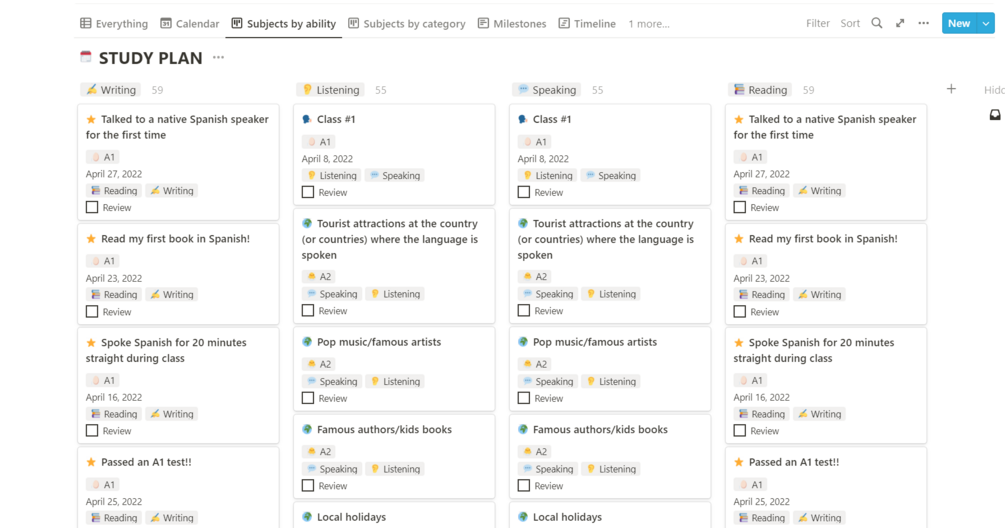Check Review on Listening Pop music/famous artists card
The height and width of the screenshot is (528, 1005).
(308, 398)
